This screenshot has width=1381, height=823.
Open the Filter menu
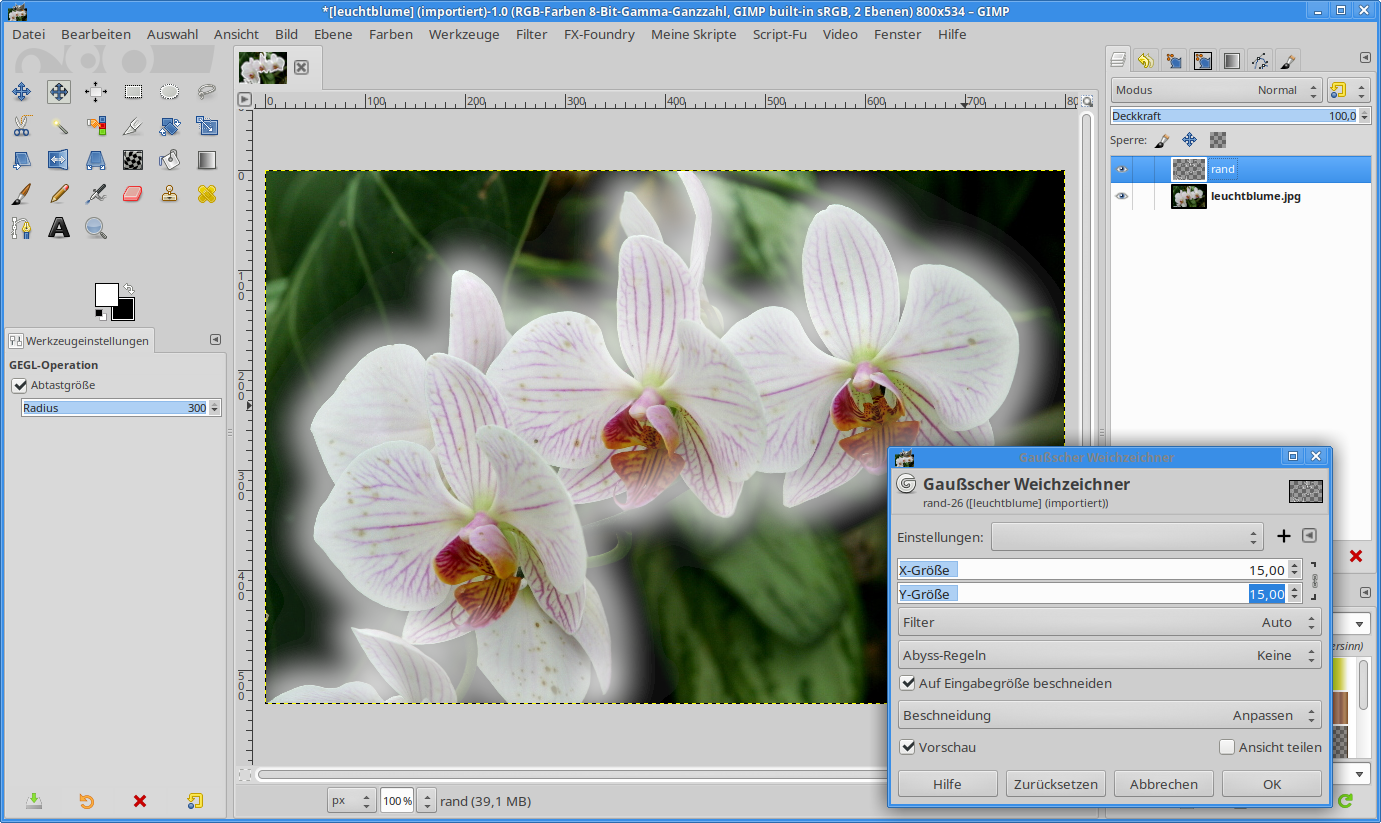(x=531, y=34)
